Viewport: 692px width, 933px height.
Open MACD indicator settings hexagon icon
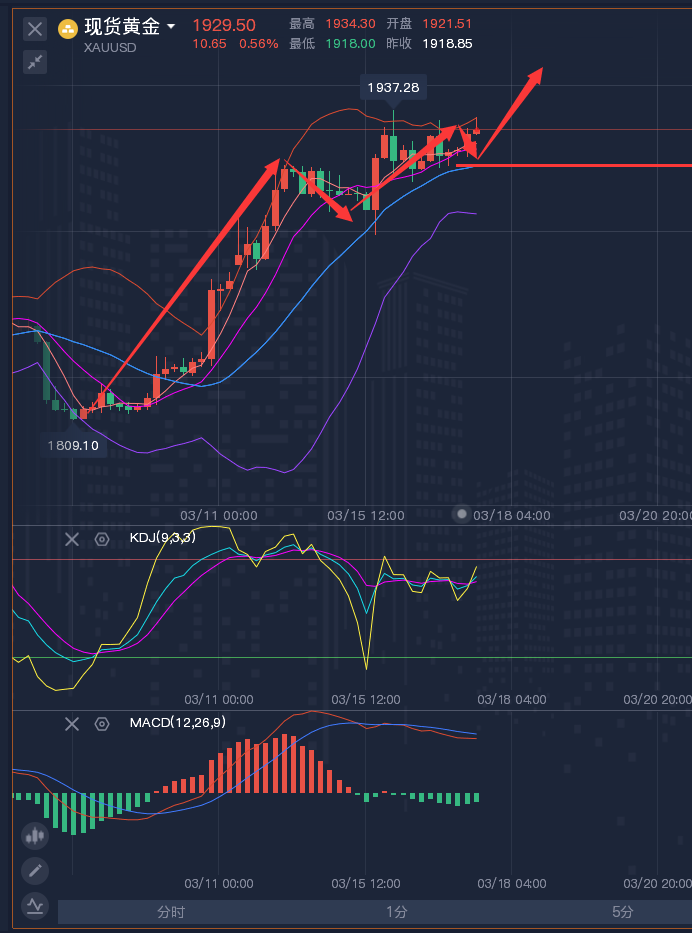coord(101,723)
